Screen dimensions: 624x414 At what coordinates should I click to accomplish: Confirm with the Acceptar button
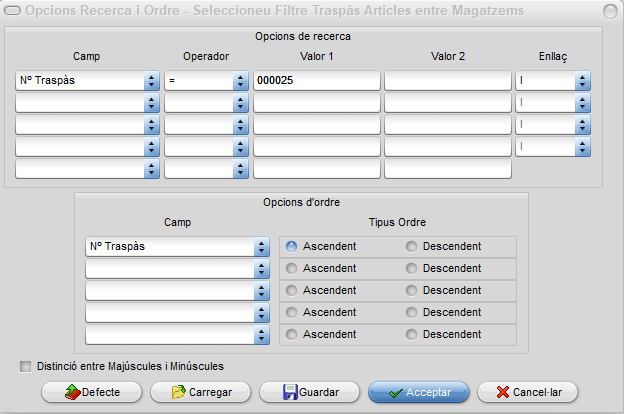pos(418,392)
